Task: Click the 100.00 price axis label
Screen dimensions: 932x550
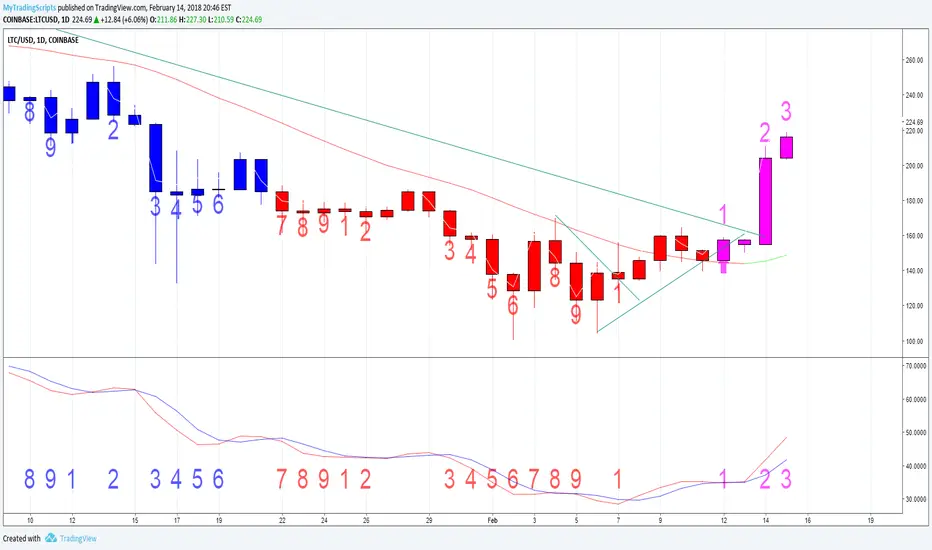Action: (x=914, y=341)
